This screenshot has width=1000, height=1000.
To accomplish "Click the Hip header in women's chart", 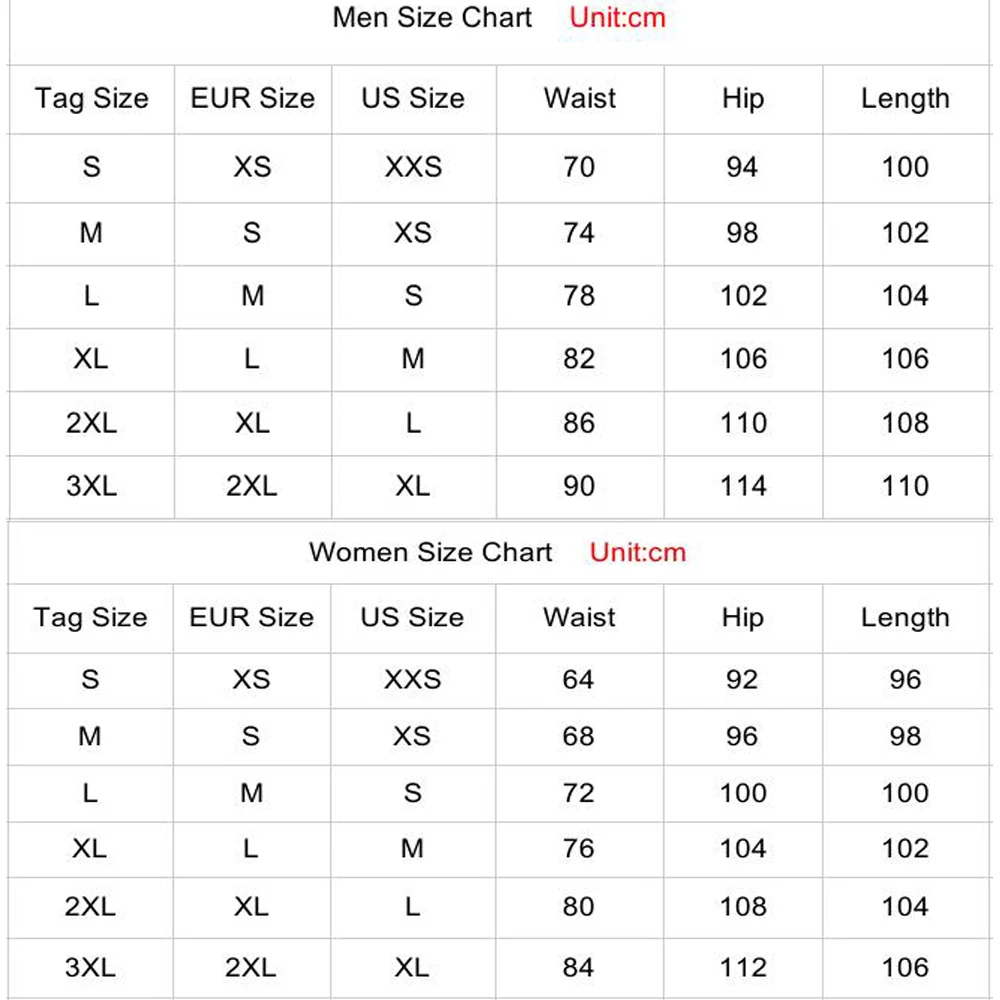I will (x=742, y=617).
